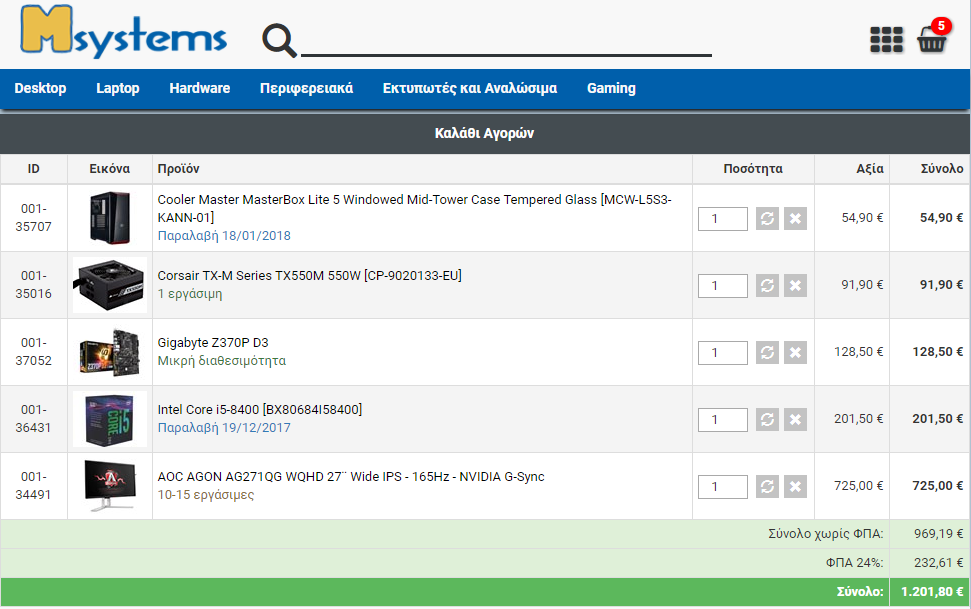Click product ID 001-35016
This screenshot has width=971, height=609.
[33, 284]
